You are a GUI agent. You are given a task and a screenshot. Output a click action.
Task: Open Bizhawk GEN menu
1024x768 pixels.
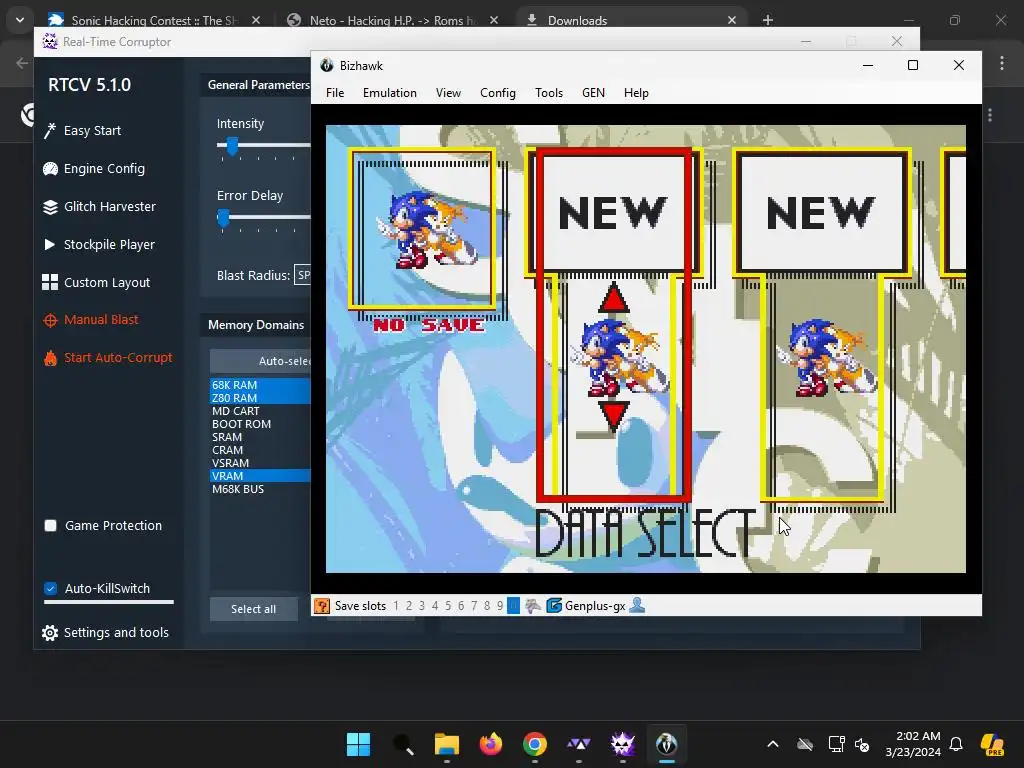coord(594,93)
